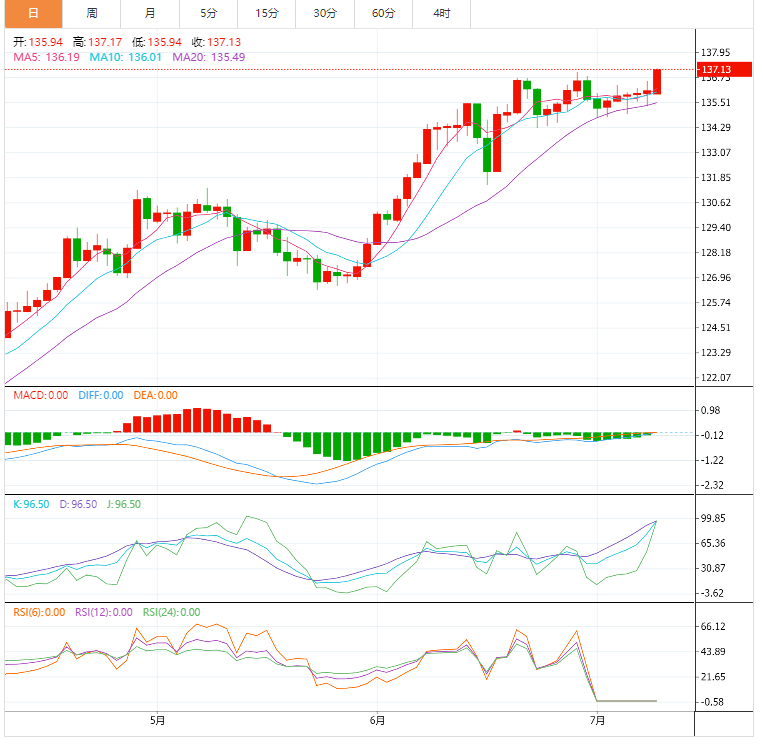
Task: Open the 4时 timeframe tab
Action: click(x=441, y=13)
